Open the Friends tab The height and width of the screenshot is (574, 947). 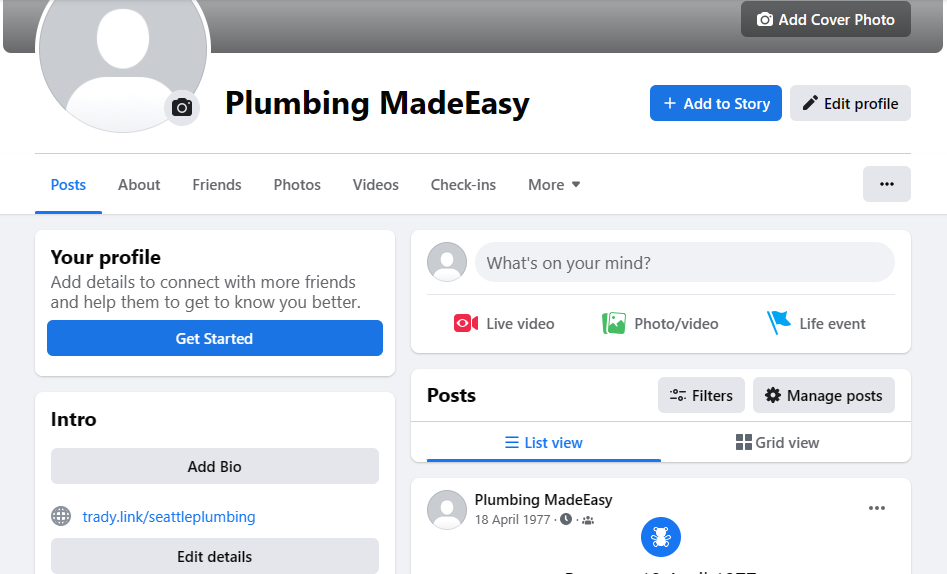tap(217, 185)
